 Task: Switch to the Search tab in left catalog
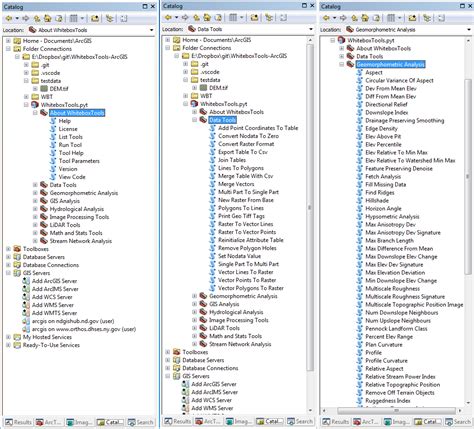(x=140, y=422)
